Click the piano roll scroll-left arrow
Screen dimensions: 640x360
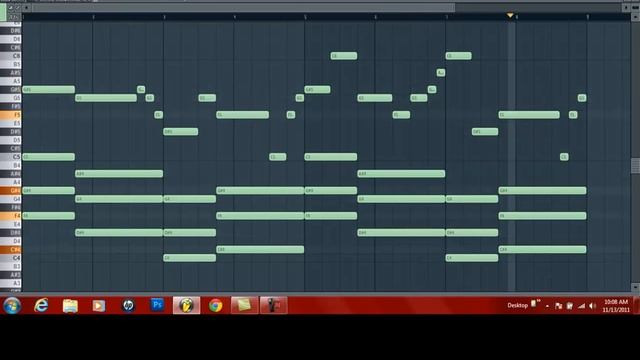coord(27,7)
